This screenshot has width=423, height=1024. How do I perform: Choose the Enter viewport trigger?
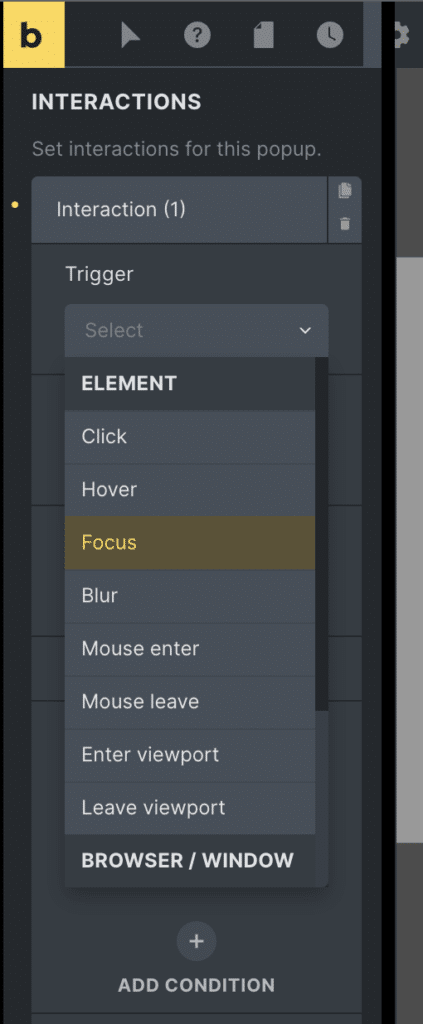190,754
